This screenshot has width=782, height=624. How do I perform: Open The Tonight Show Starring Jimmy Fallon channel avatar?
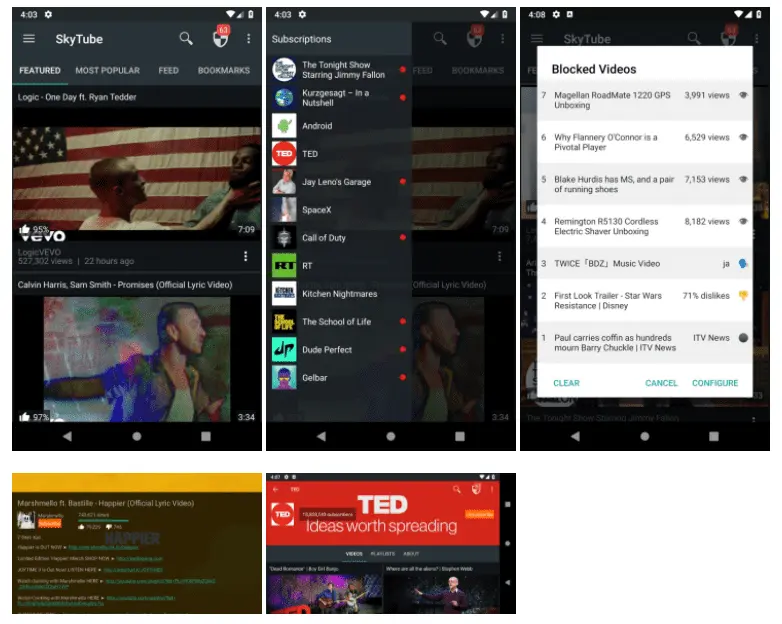(x=284, y=70)
